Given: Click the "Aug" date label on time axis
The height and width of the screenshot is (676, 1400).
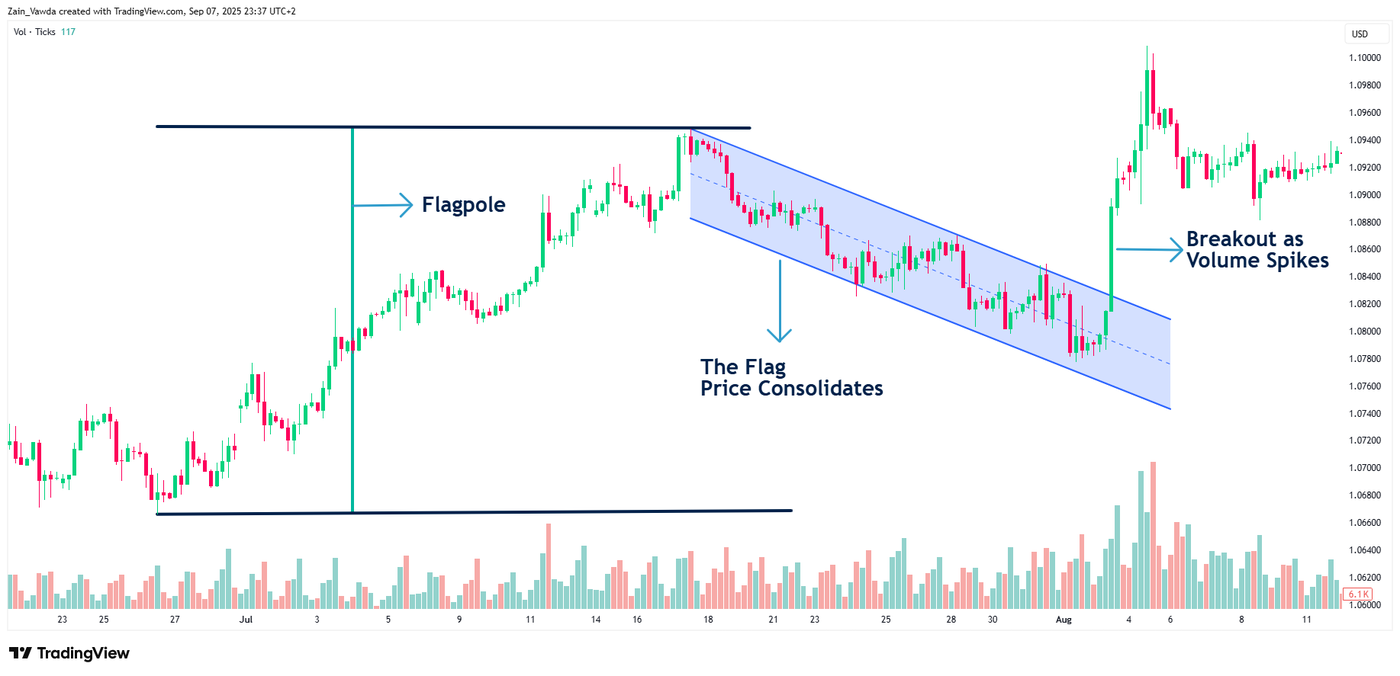Looking at the screenshot, I should [x=1063, y=620].
